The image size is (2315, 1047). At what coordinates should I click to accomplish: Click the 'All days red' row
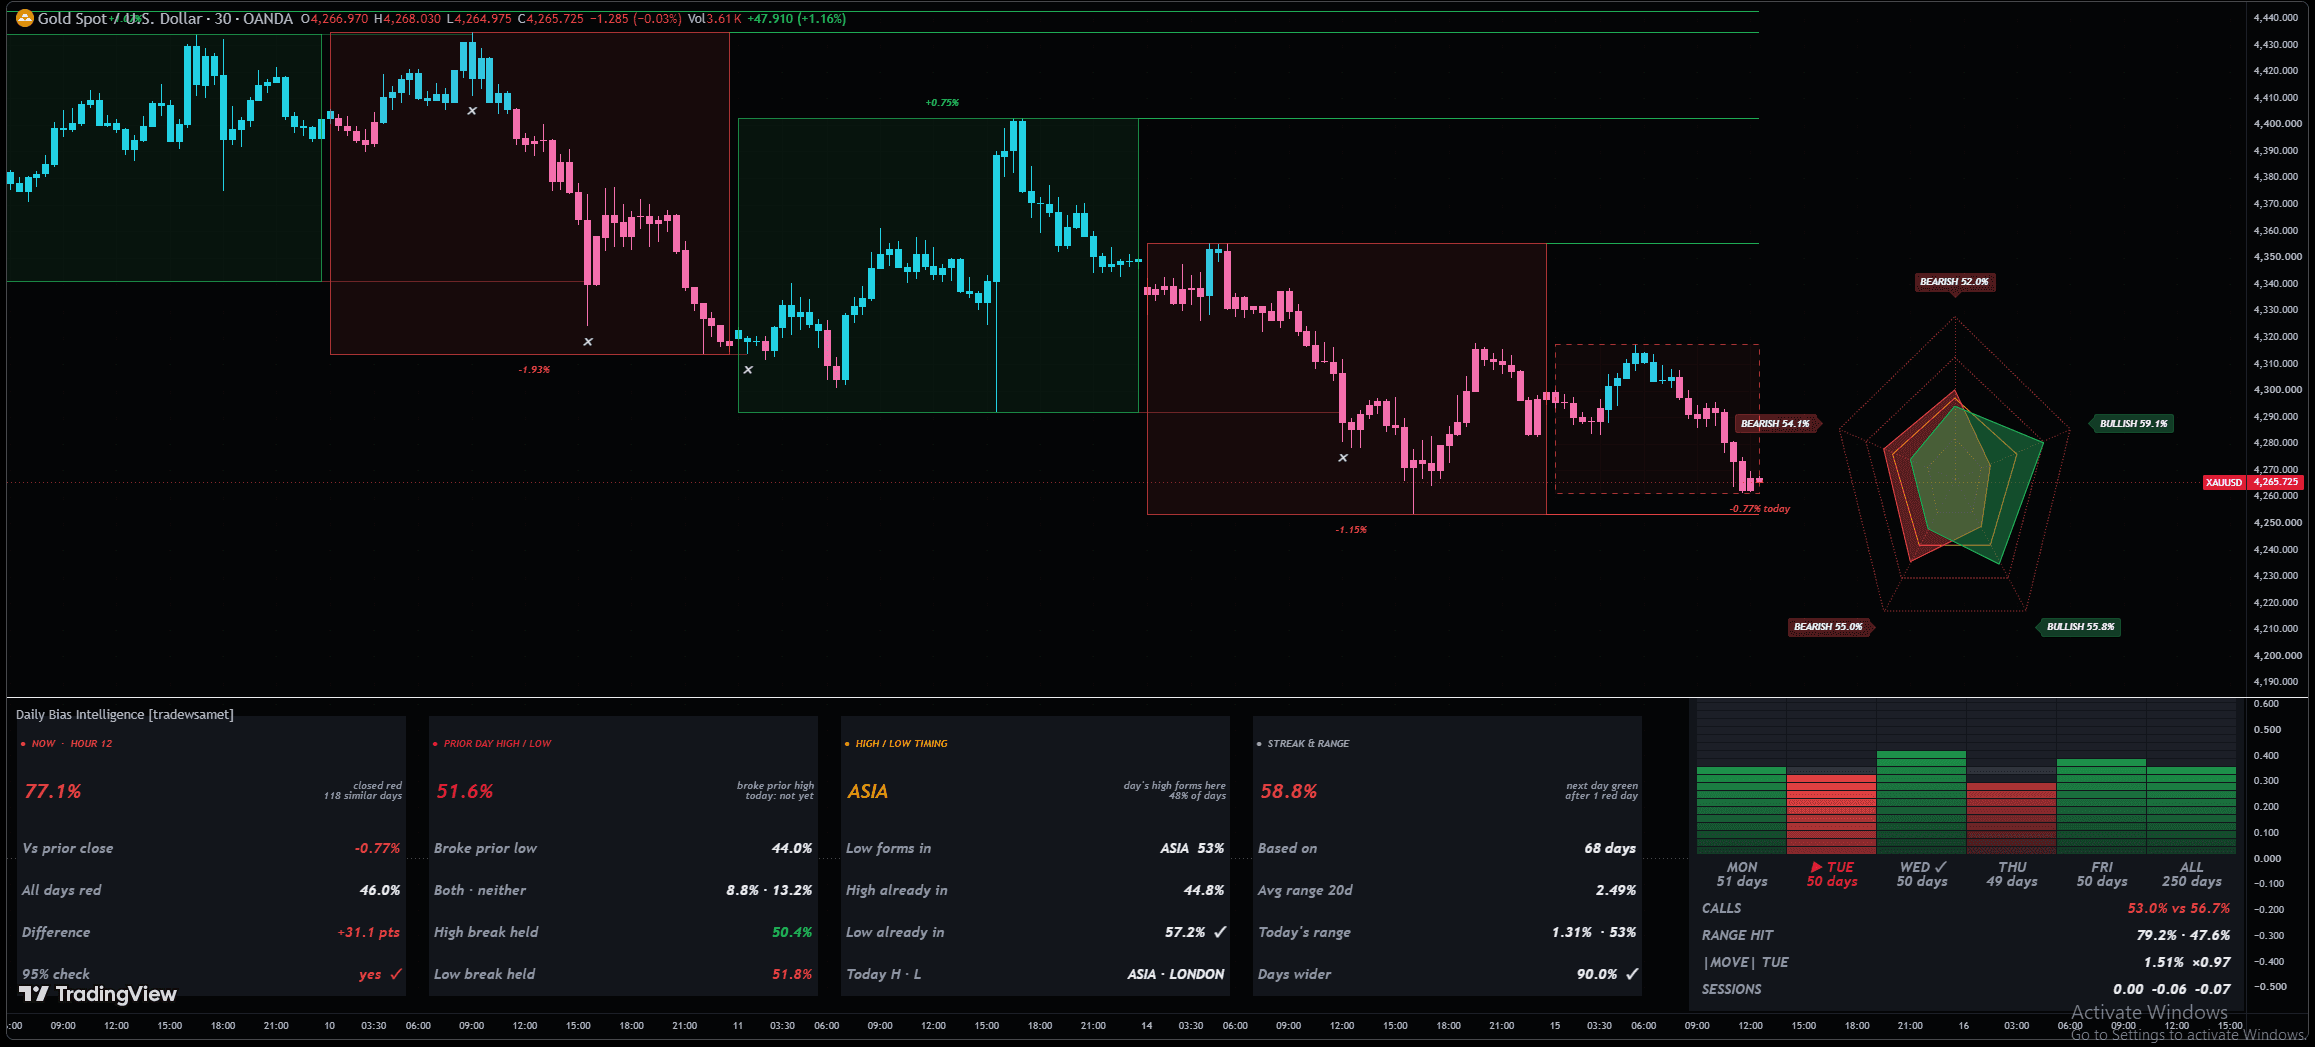(212, 890)
